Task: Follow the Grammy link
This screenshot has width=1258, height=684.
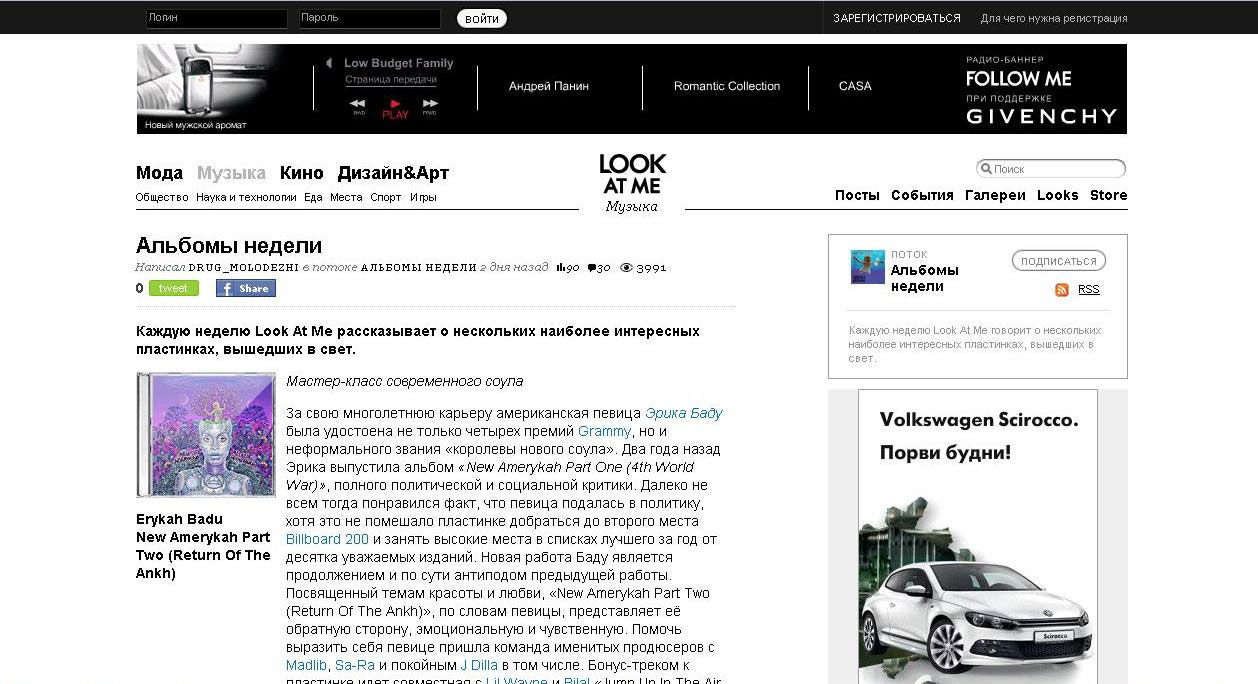Action: [605, 431]
